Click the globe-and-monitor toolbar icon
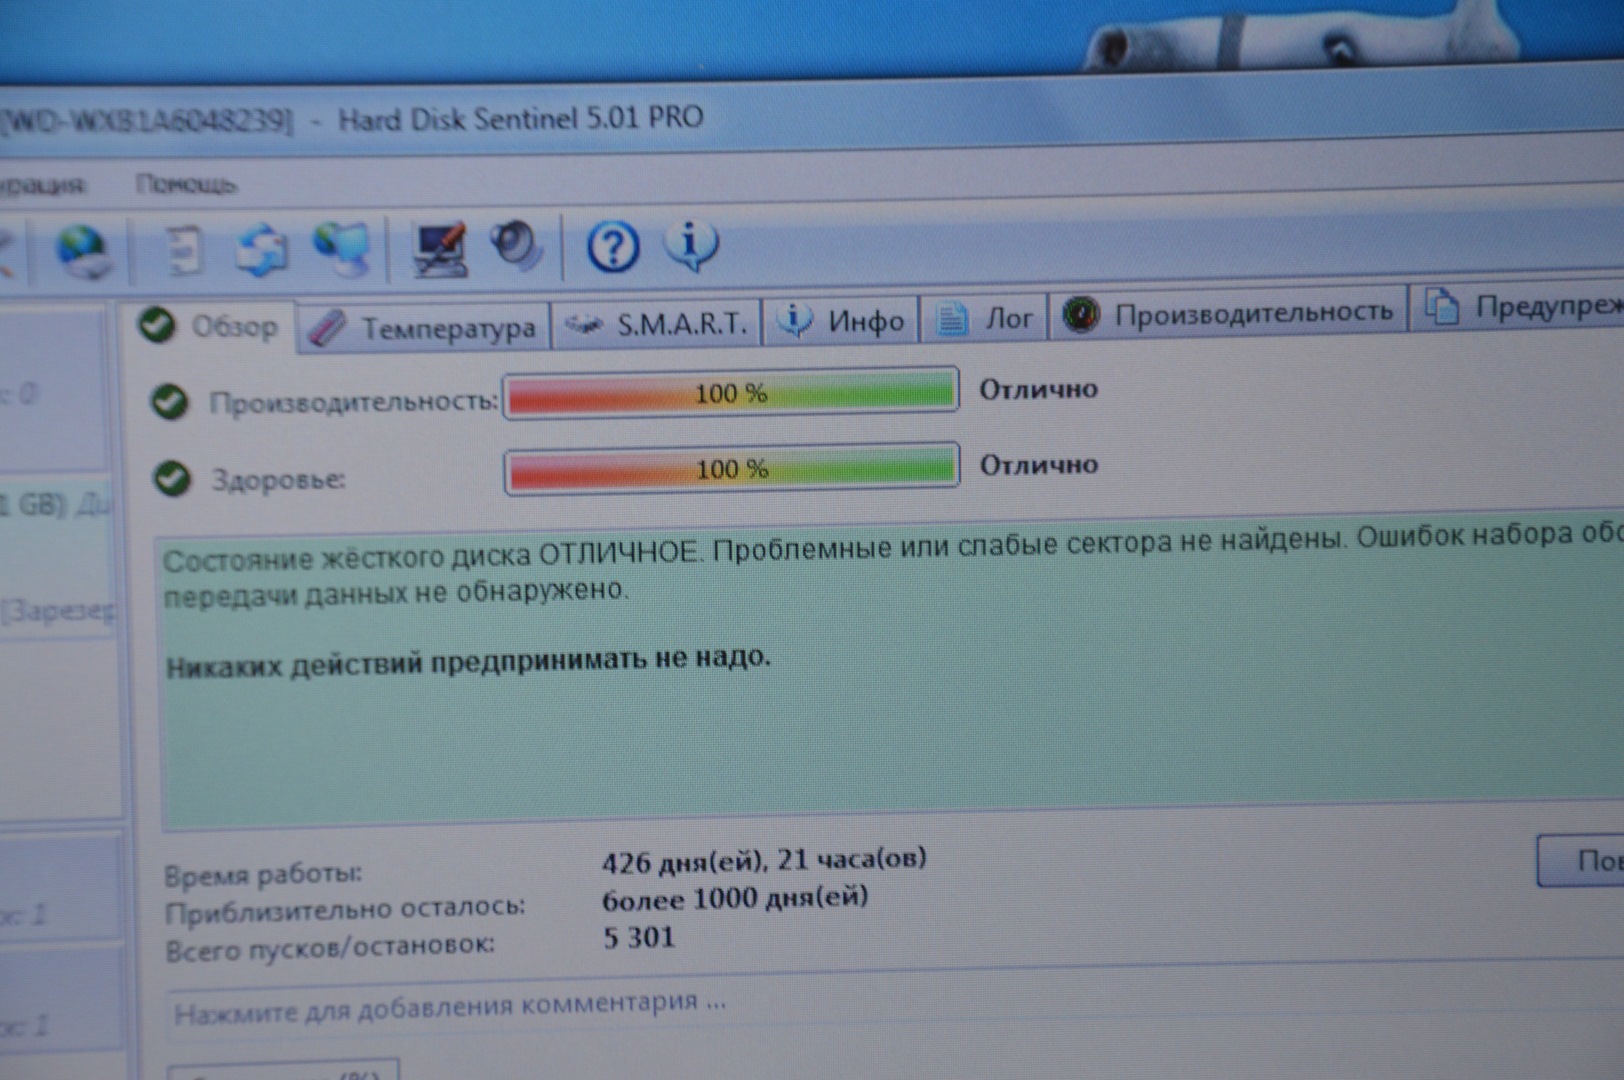This screenshot has width=1624, height=1080. 341,249
